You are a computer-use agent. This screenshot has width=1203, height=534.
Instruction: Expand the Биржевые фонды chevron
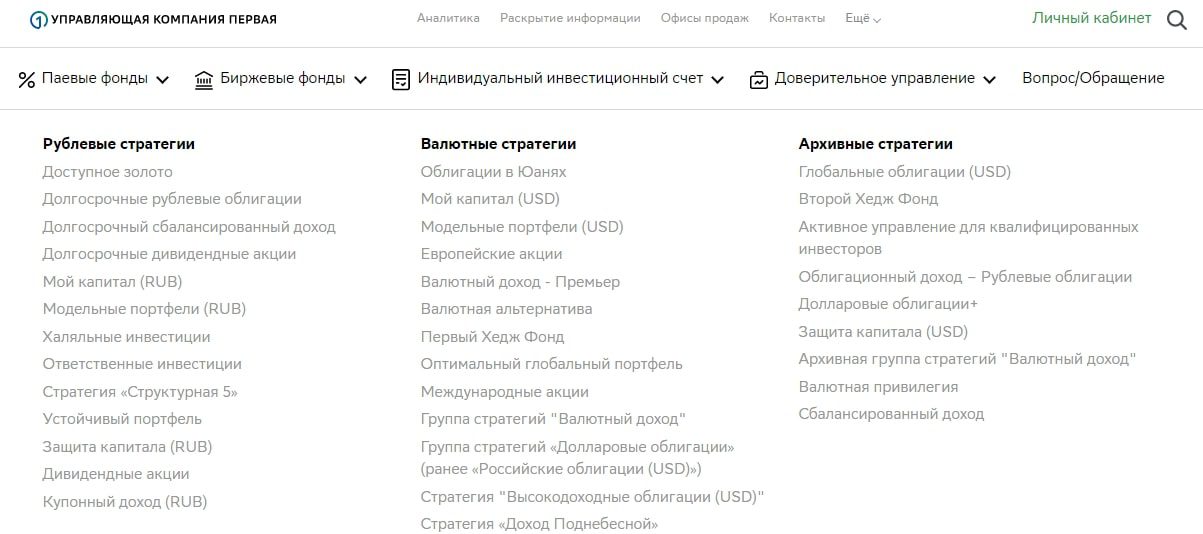[360, 80]
